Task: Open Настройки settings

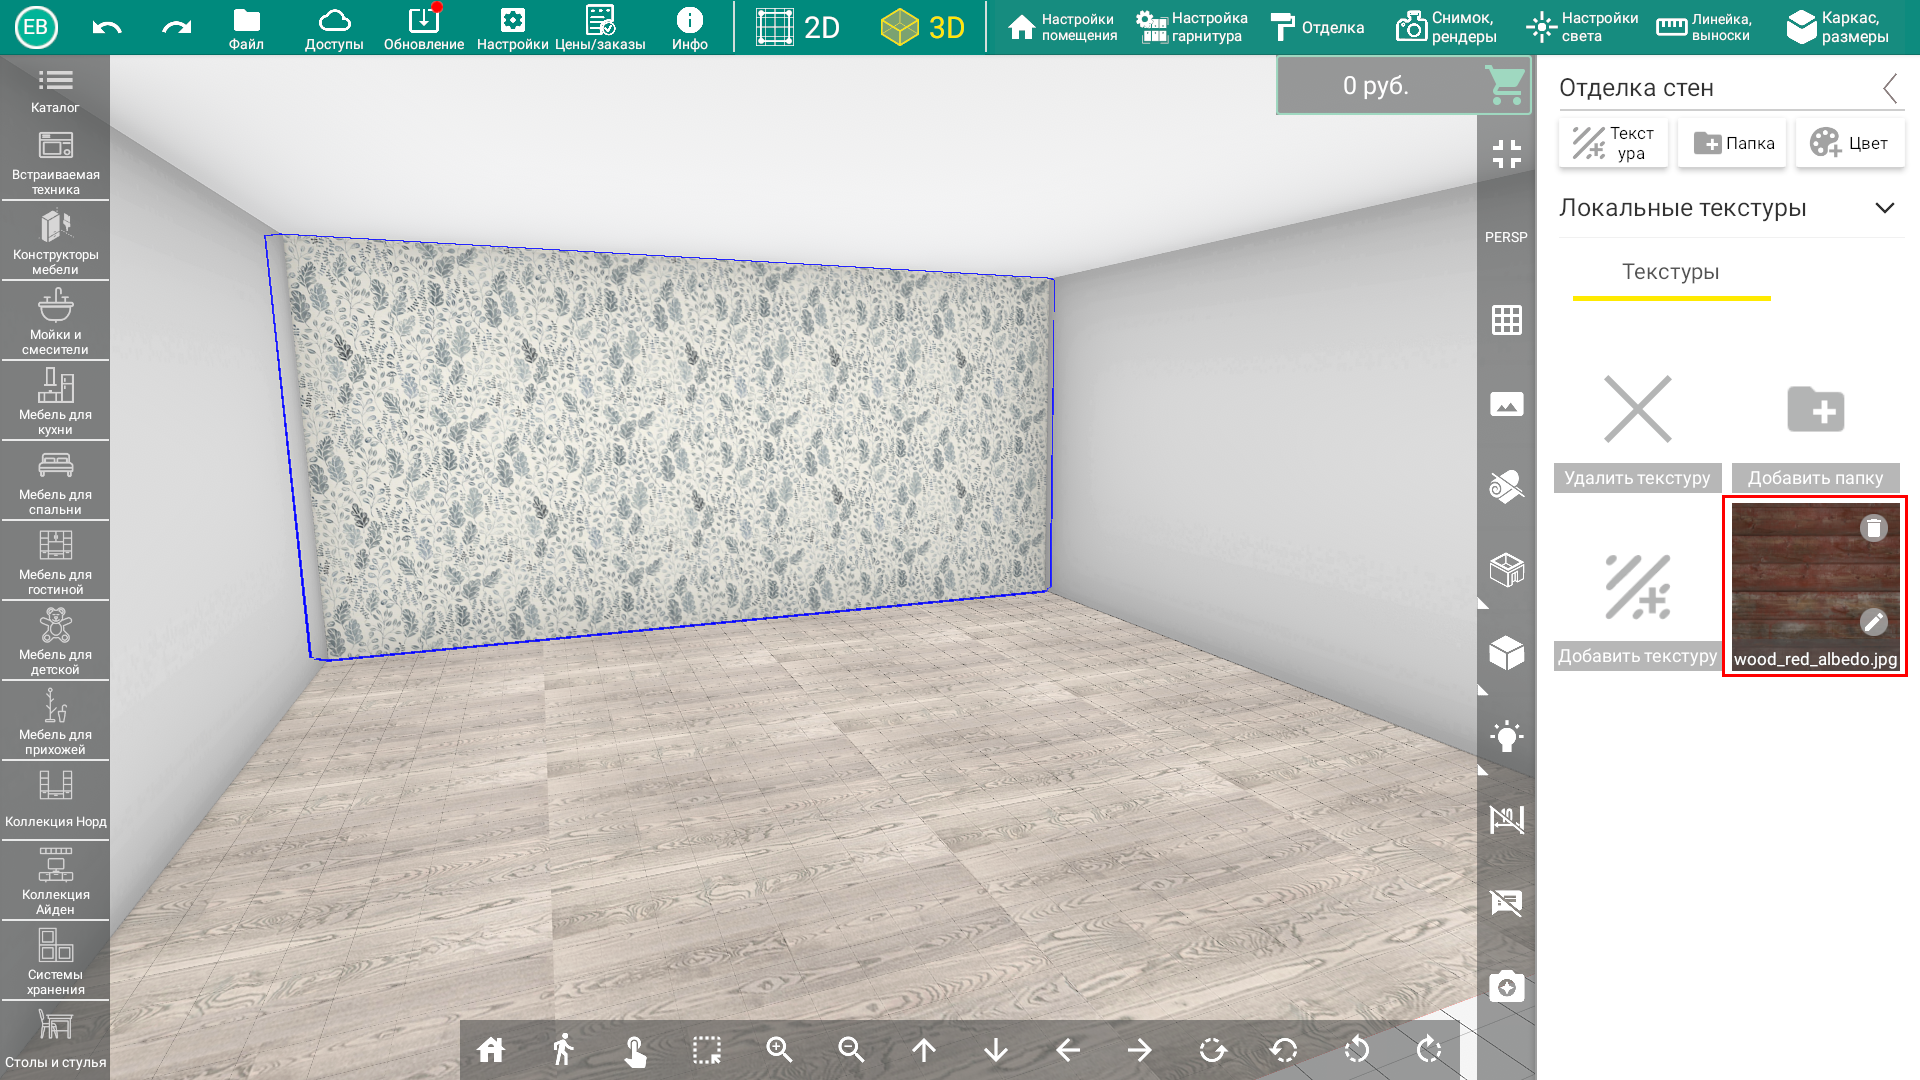Action: coord(512,28)
